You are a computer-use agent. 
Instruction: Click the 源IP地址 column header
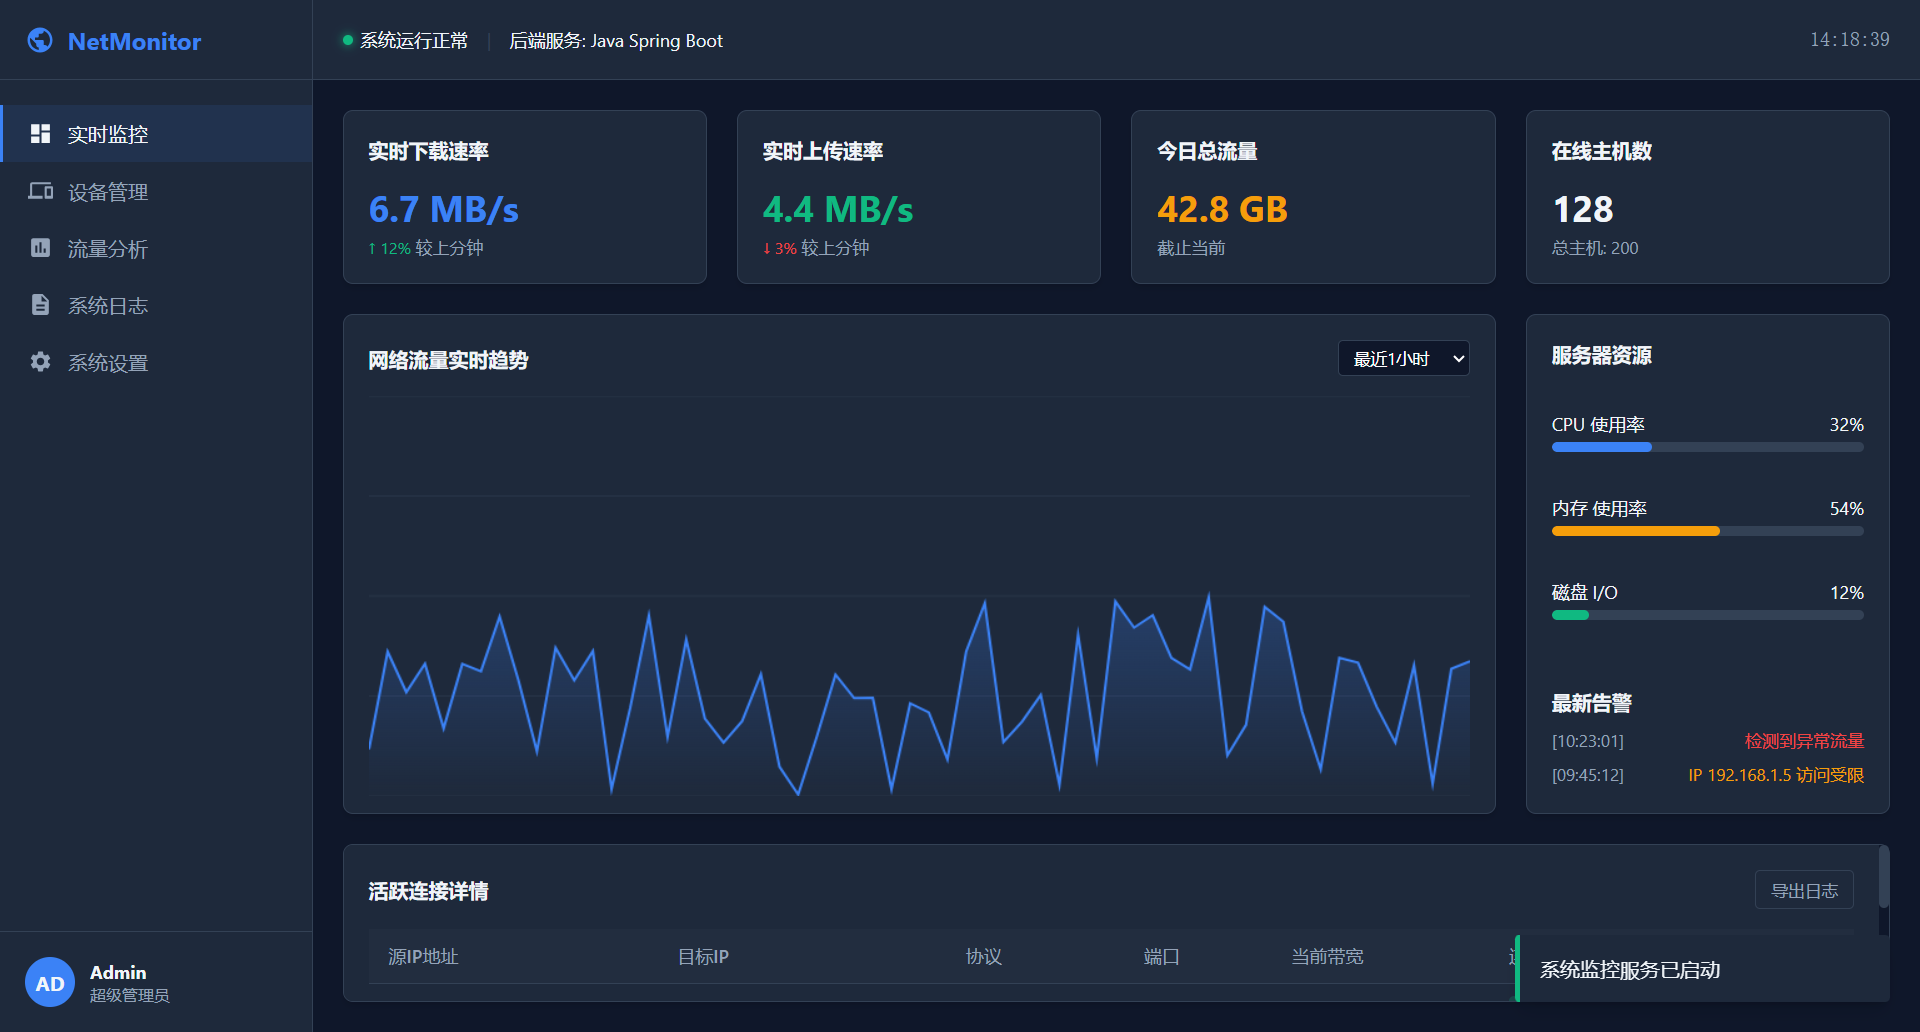tap(423, 957)
